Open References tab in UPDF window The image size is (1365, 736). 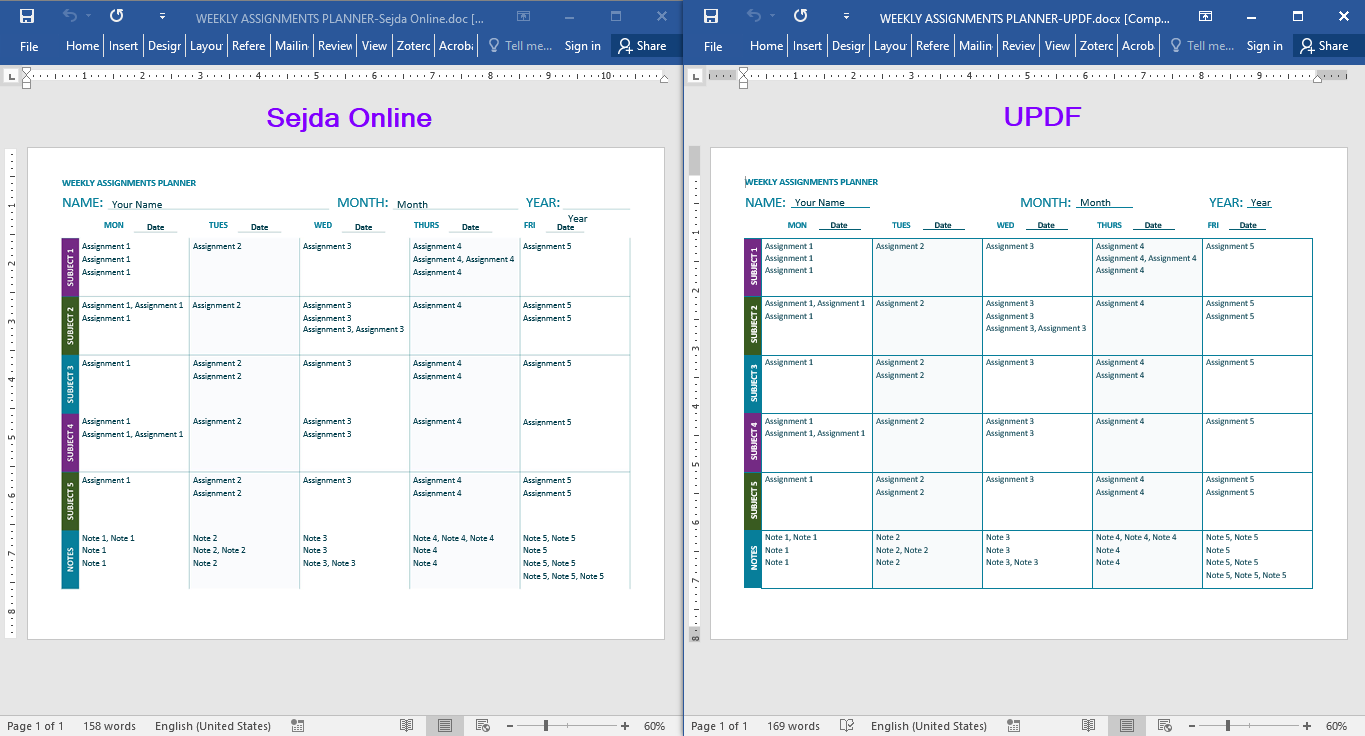(x=932, y=46)
